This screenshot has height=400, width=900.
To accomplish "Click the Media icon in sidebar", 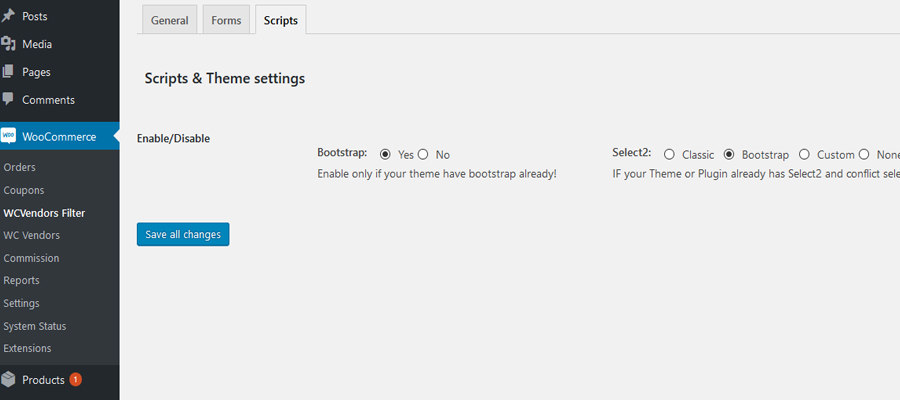I will tap(8, 44).
